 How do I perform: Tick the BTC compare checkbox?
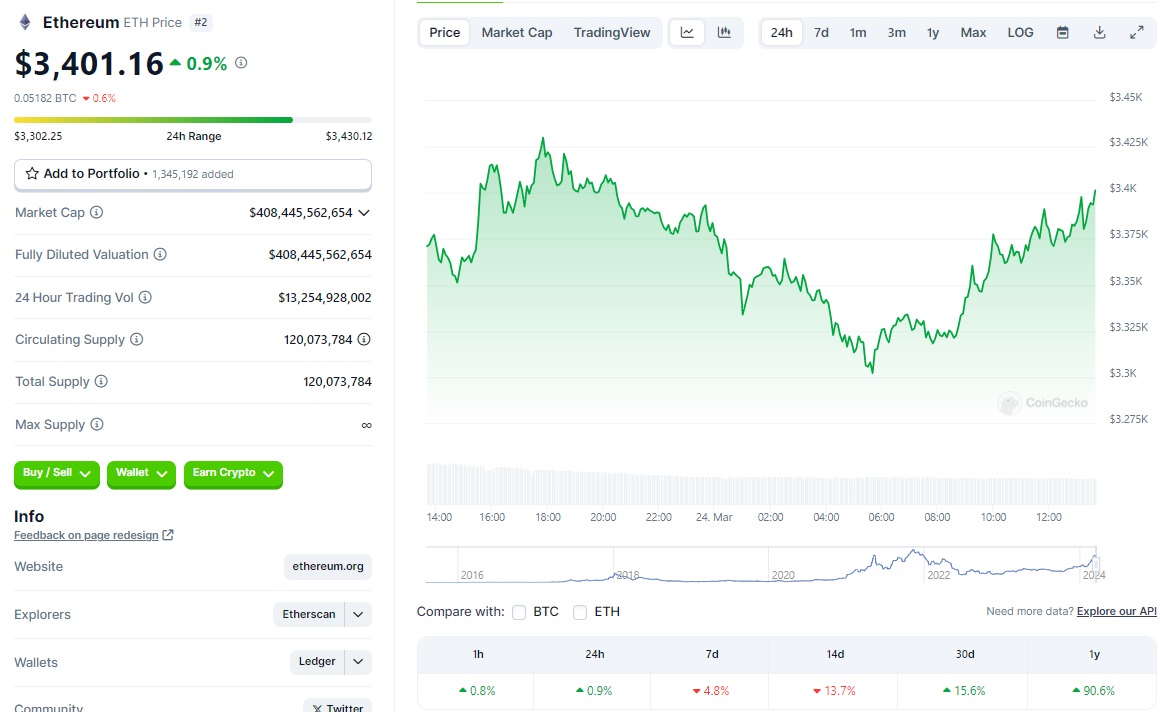coord(519,612)
